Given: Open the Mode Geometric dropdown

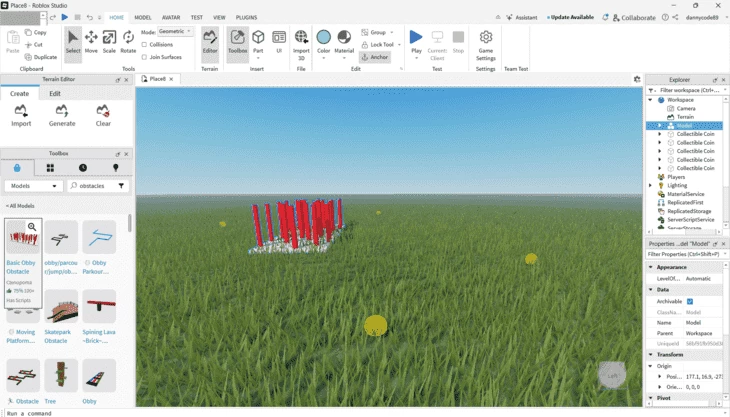Looking at the screenshot, I should [x=175, y=31].
